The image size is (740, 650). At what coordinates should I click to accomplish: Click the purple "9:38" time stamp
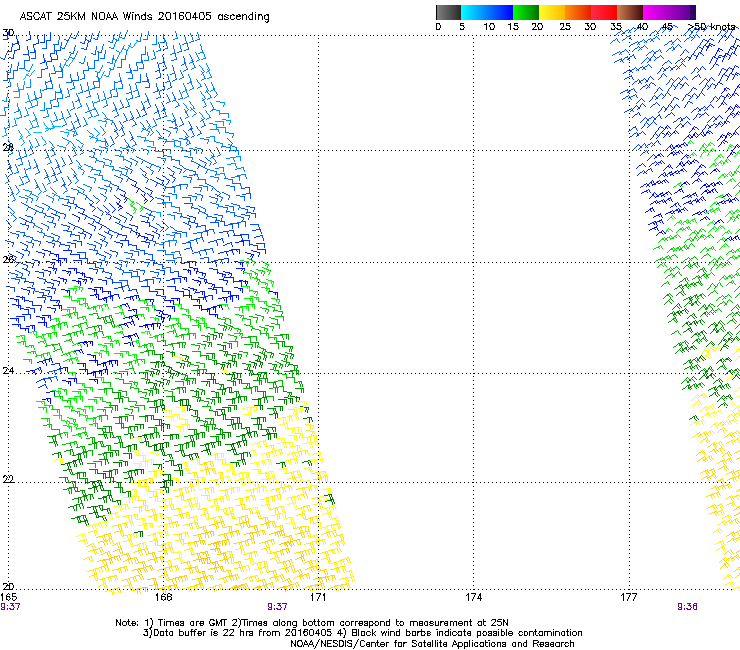[x=687, y=607]
